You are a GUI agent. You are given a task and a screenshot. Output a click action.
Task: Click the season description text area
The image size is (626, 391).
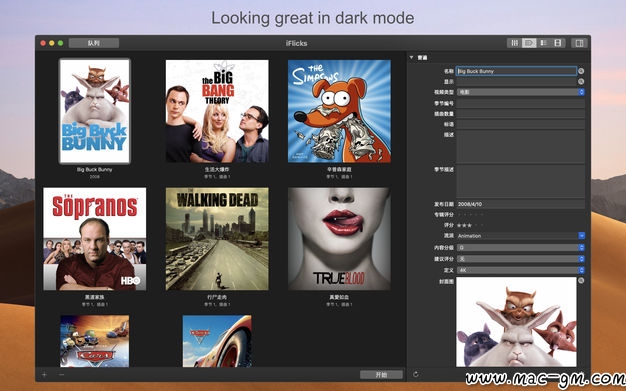[x=521, y=181]
